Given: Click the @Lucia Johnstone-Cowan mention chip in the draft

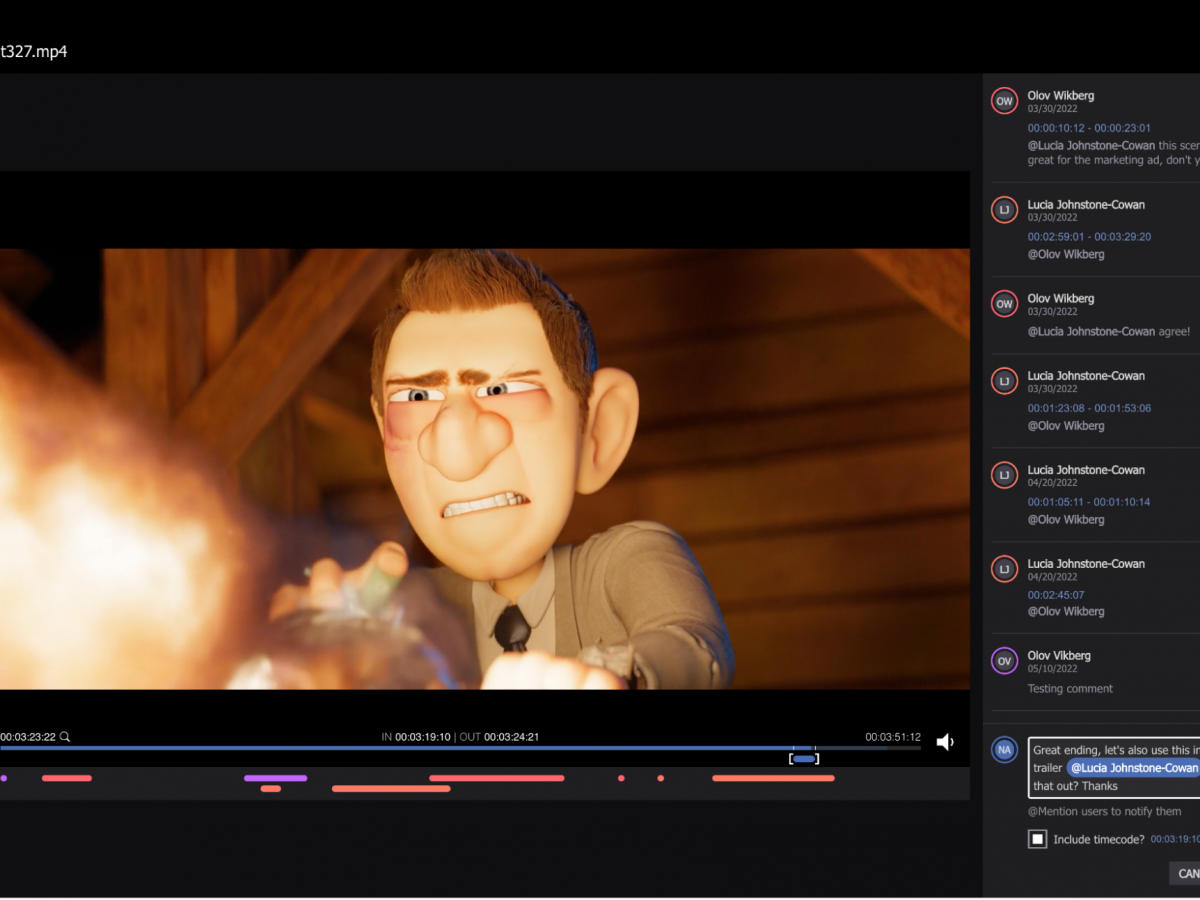Looking at the screenshot, I should point(1133,768).
